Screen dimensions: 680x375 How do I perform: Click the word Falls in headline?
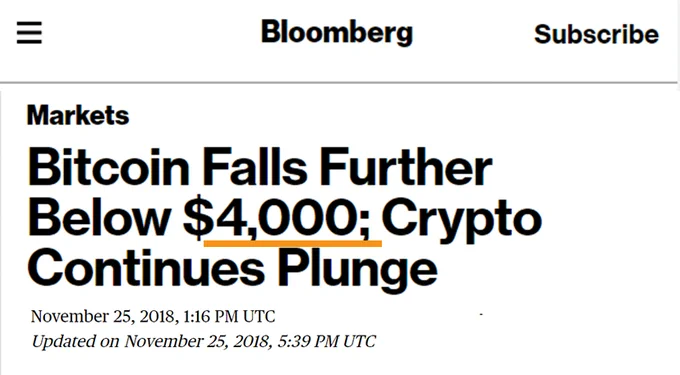[x=255, y=166]
